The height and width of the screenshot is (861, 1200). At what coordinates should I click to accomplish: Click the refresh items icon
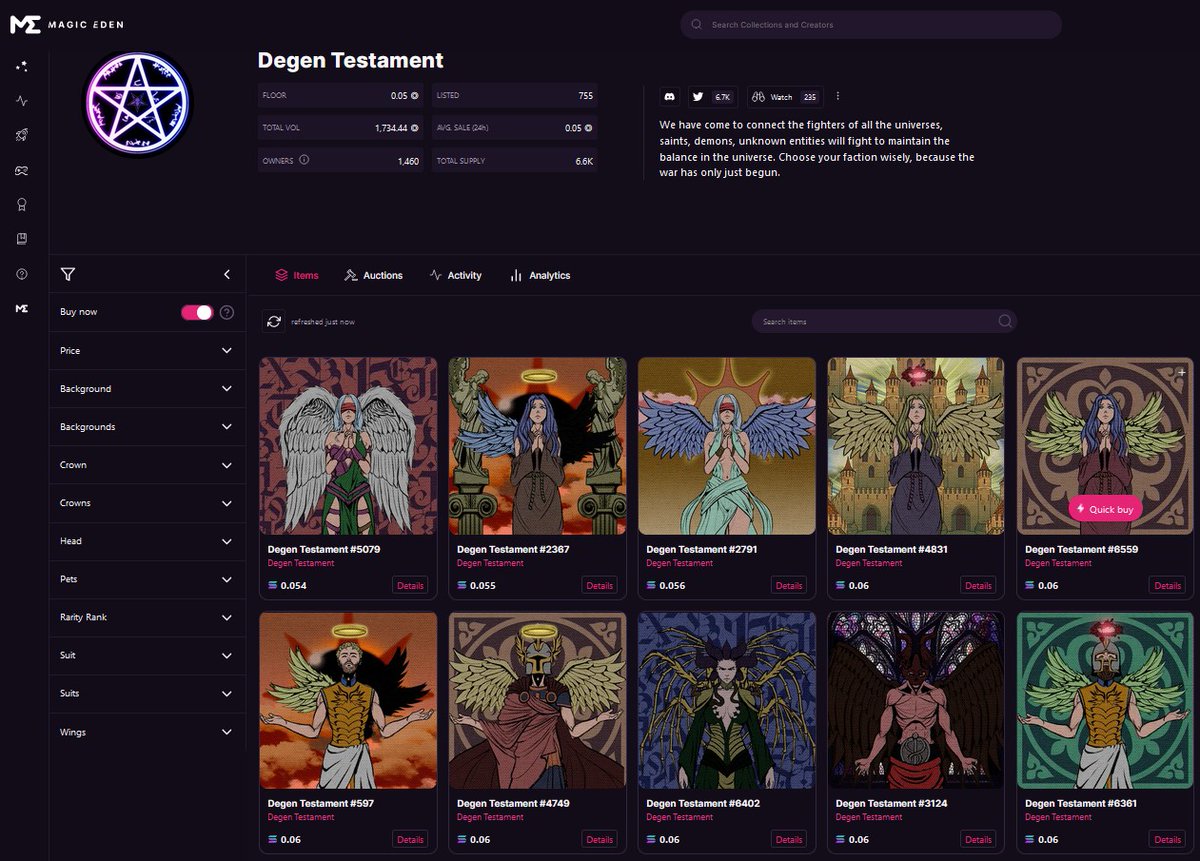(x=273, y=321)
